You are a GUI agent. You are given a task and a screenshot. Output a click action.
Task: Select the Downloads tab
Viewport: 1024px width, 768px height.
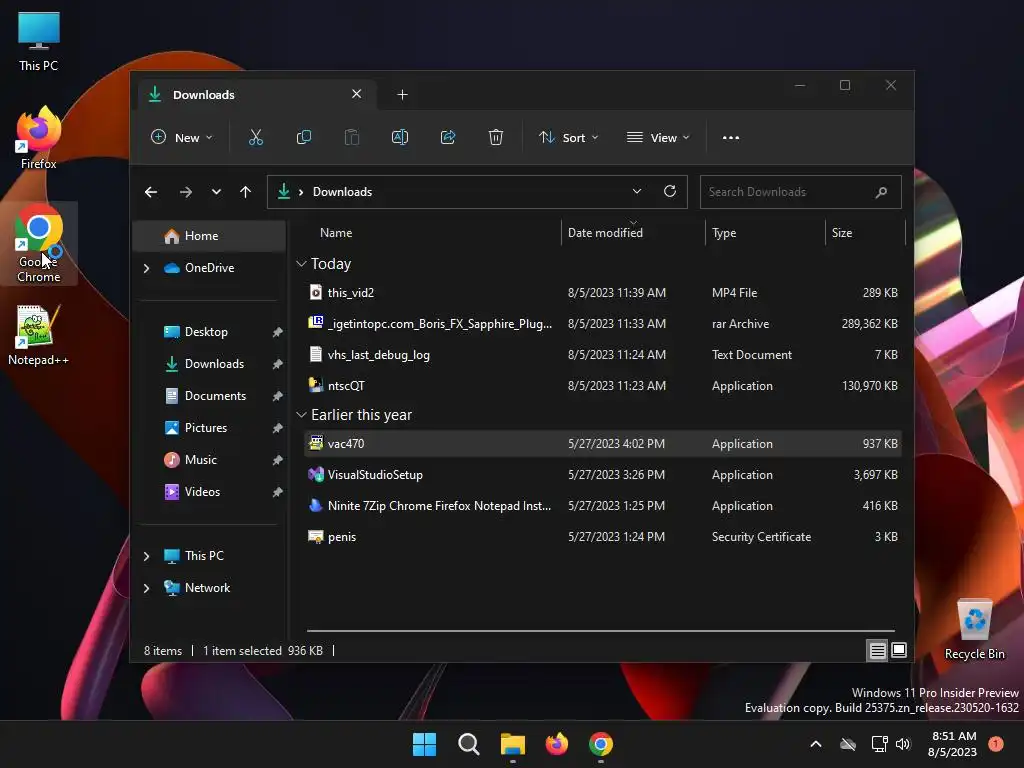[x=257, y=95]
